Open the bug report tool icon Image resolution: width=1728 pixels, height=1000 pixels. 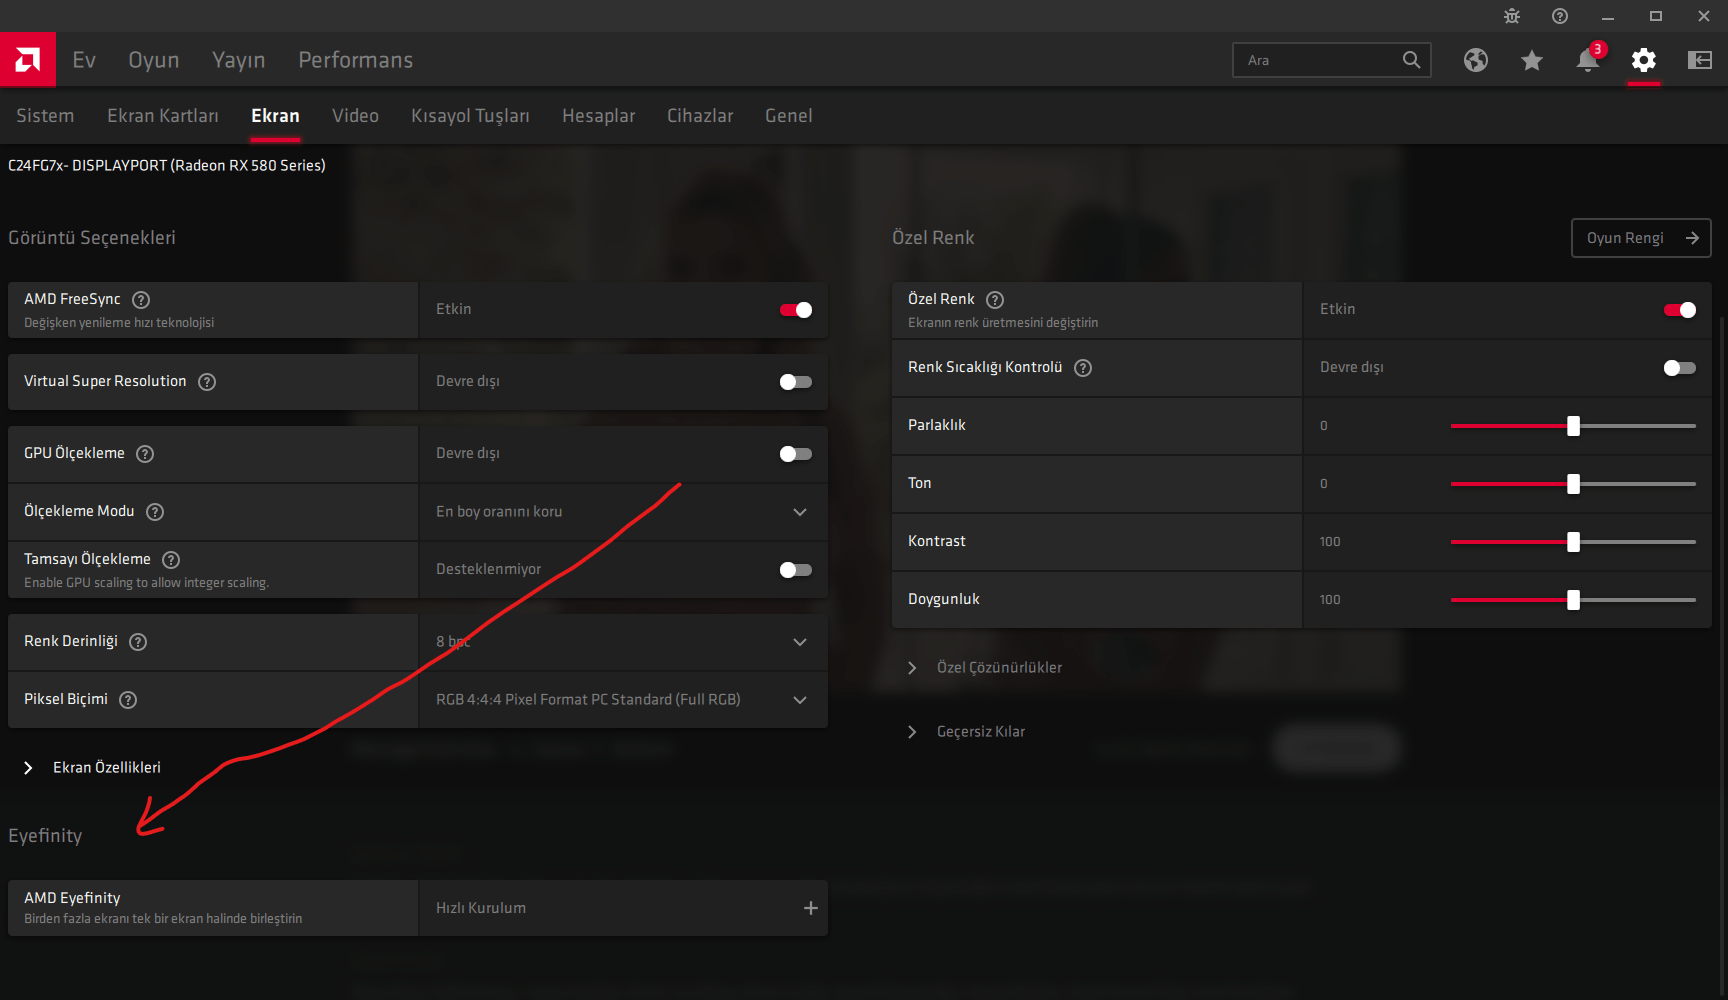pos(1512,16)
